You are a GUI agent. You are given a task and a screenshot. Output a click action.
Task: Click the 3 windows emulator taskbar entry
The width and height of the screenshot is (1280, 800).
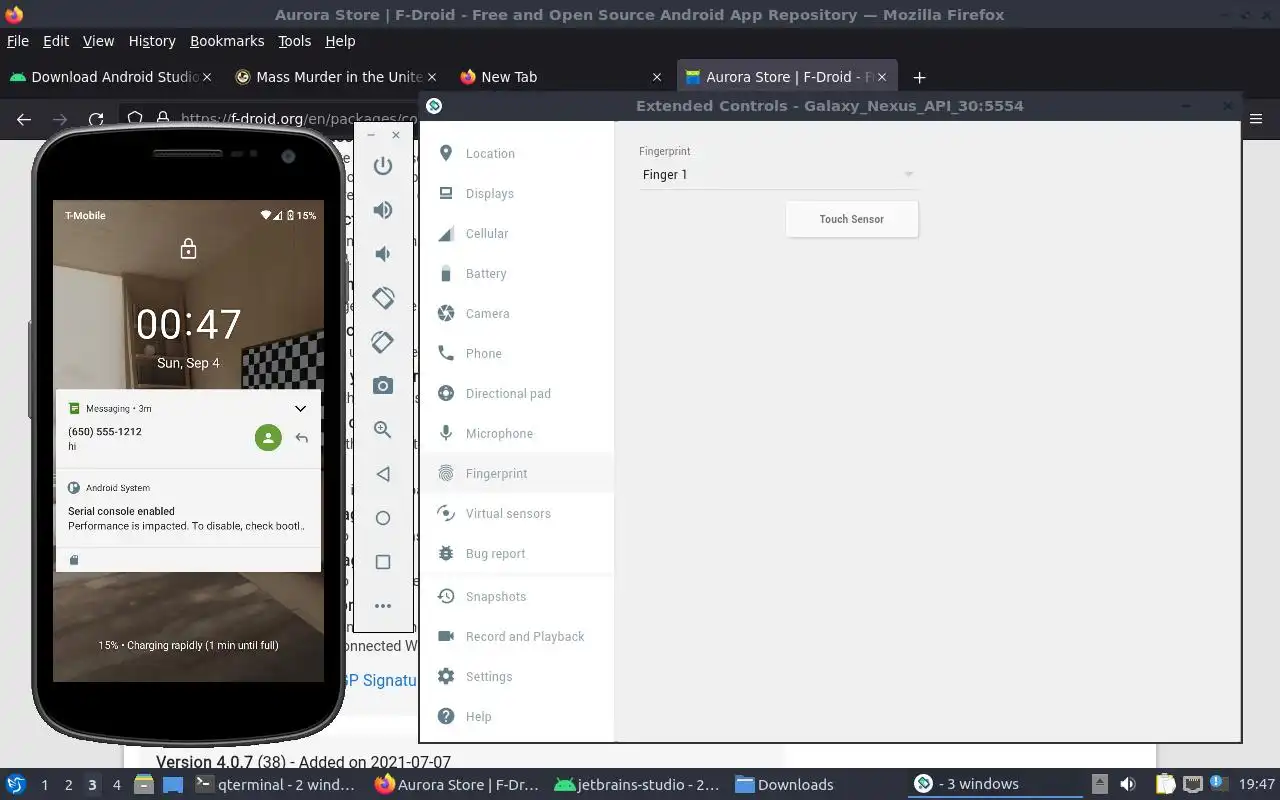click(995, 785)
